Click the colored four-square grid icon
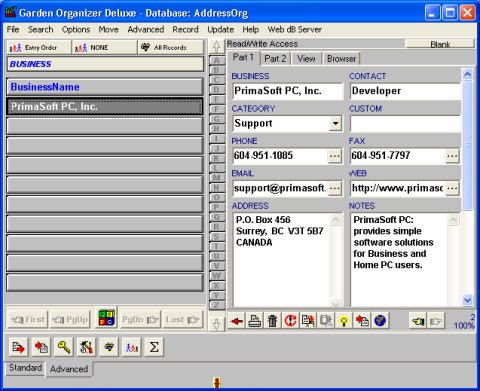Screen dimensions: 480x391 pyautogui.click(x=106, y=318)
